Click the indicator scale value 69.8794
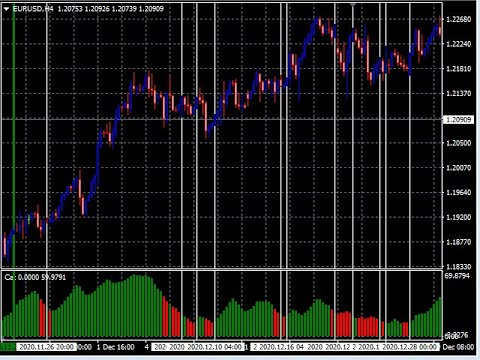480x360 pixels. tap(457, 276)
